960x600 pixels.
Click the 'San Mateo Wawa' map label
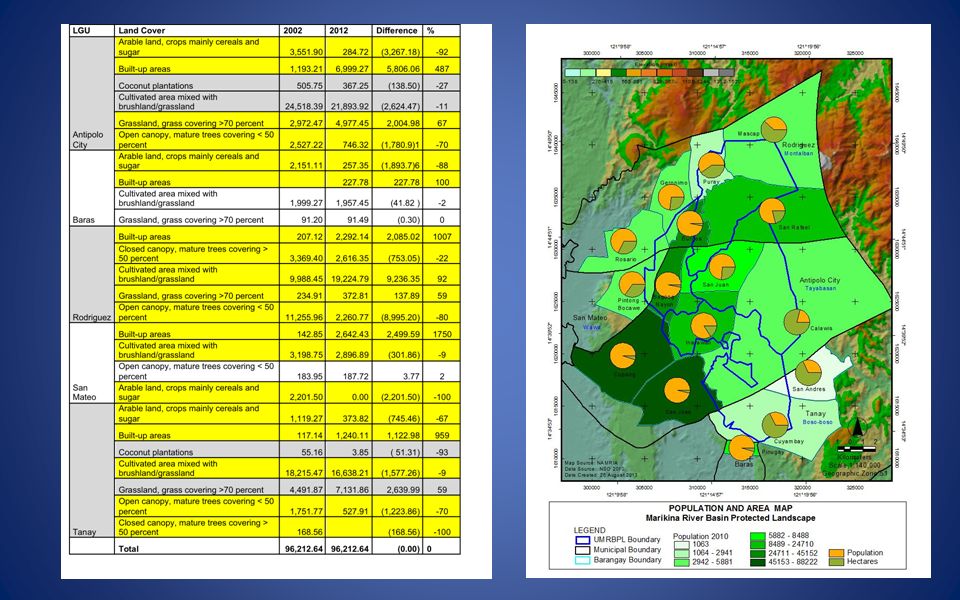(590, 322)
